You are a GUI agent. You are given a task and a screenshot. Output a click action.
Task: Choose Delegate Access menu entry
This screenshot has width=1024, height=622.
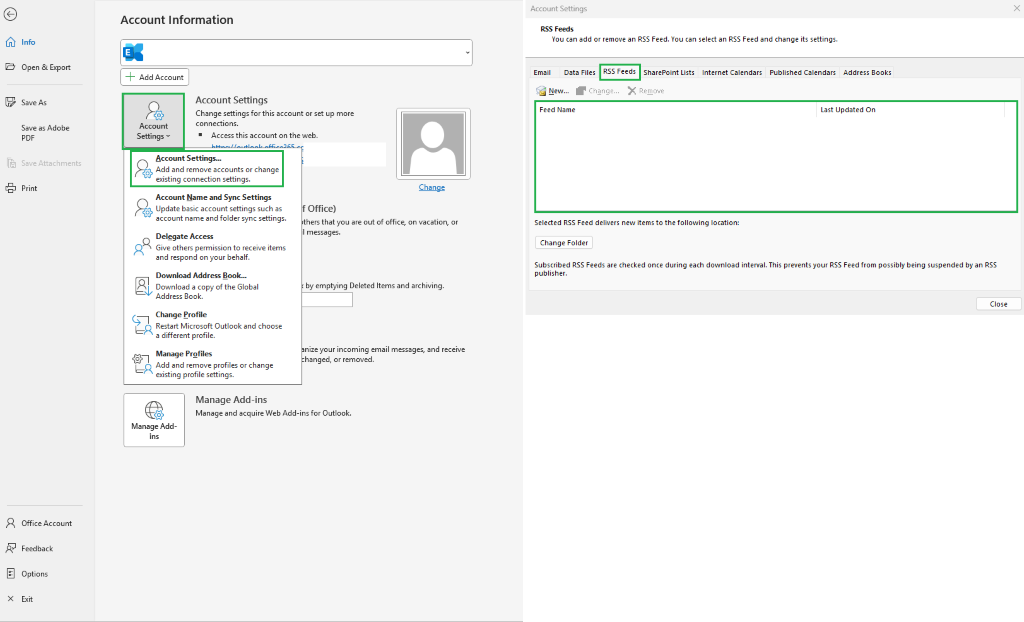(x=211, y=247)
